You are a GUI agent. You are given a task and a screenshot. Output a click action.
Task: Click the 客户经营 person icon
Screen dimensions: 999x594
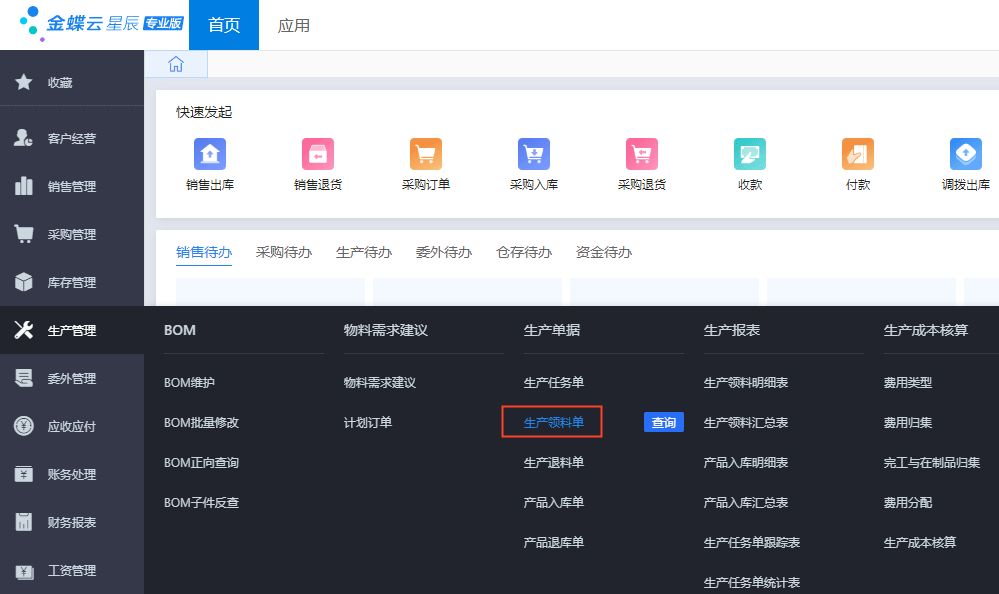point(24,138)
